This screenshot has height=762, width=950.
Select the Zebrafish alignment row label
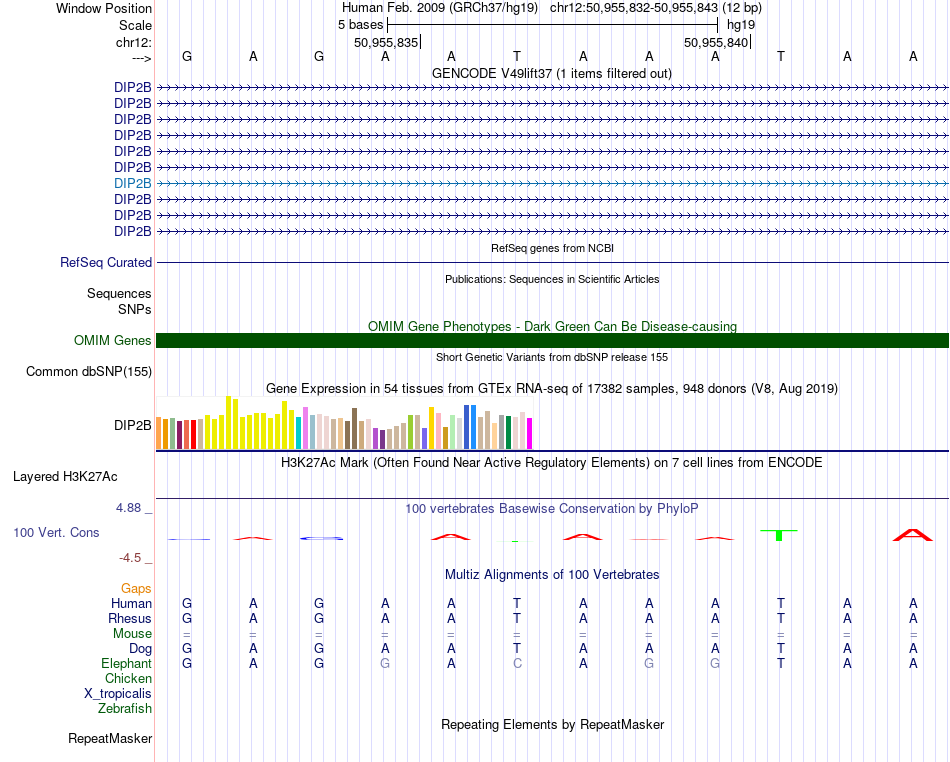click(125, 709)
